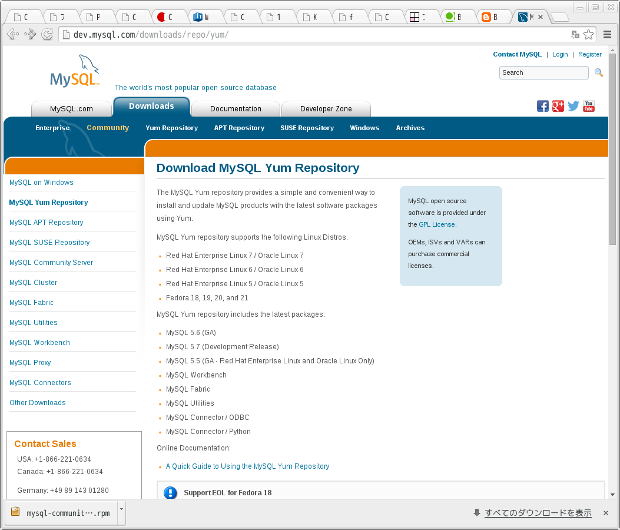Open Yum Repository in the submenu
Image resolution: width=620 pixels, height=530 pixels.
click(172, 128)
